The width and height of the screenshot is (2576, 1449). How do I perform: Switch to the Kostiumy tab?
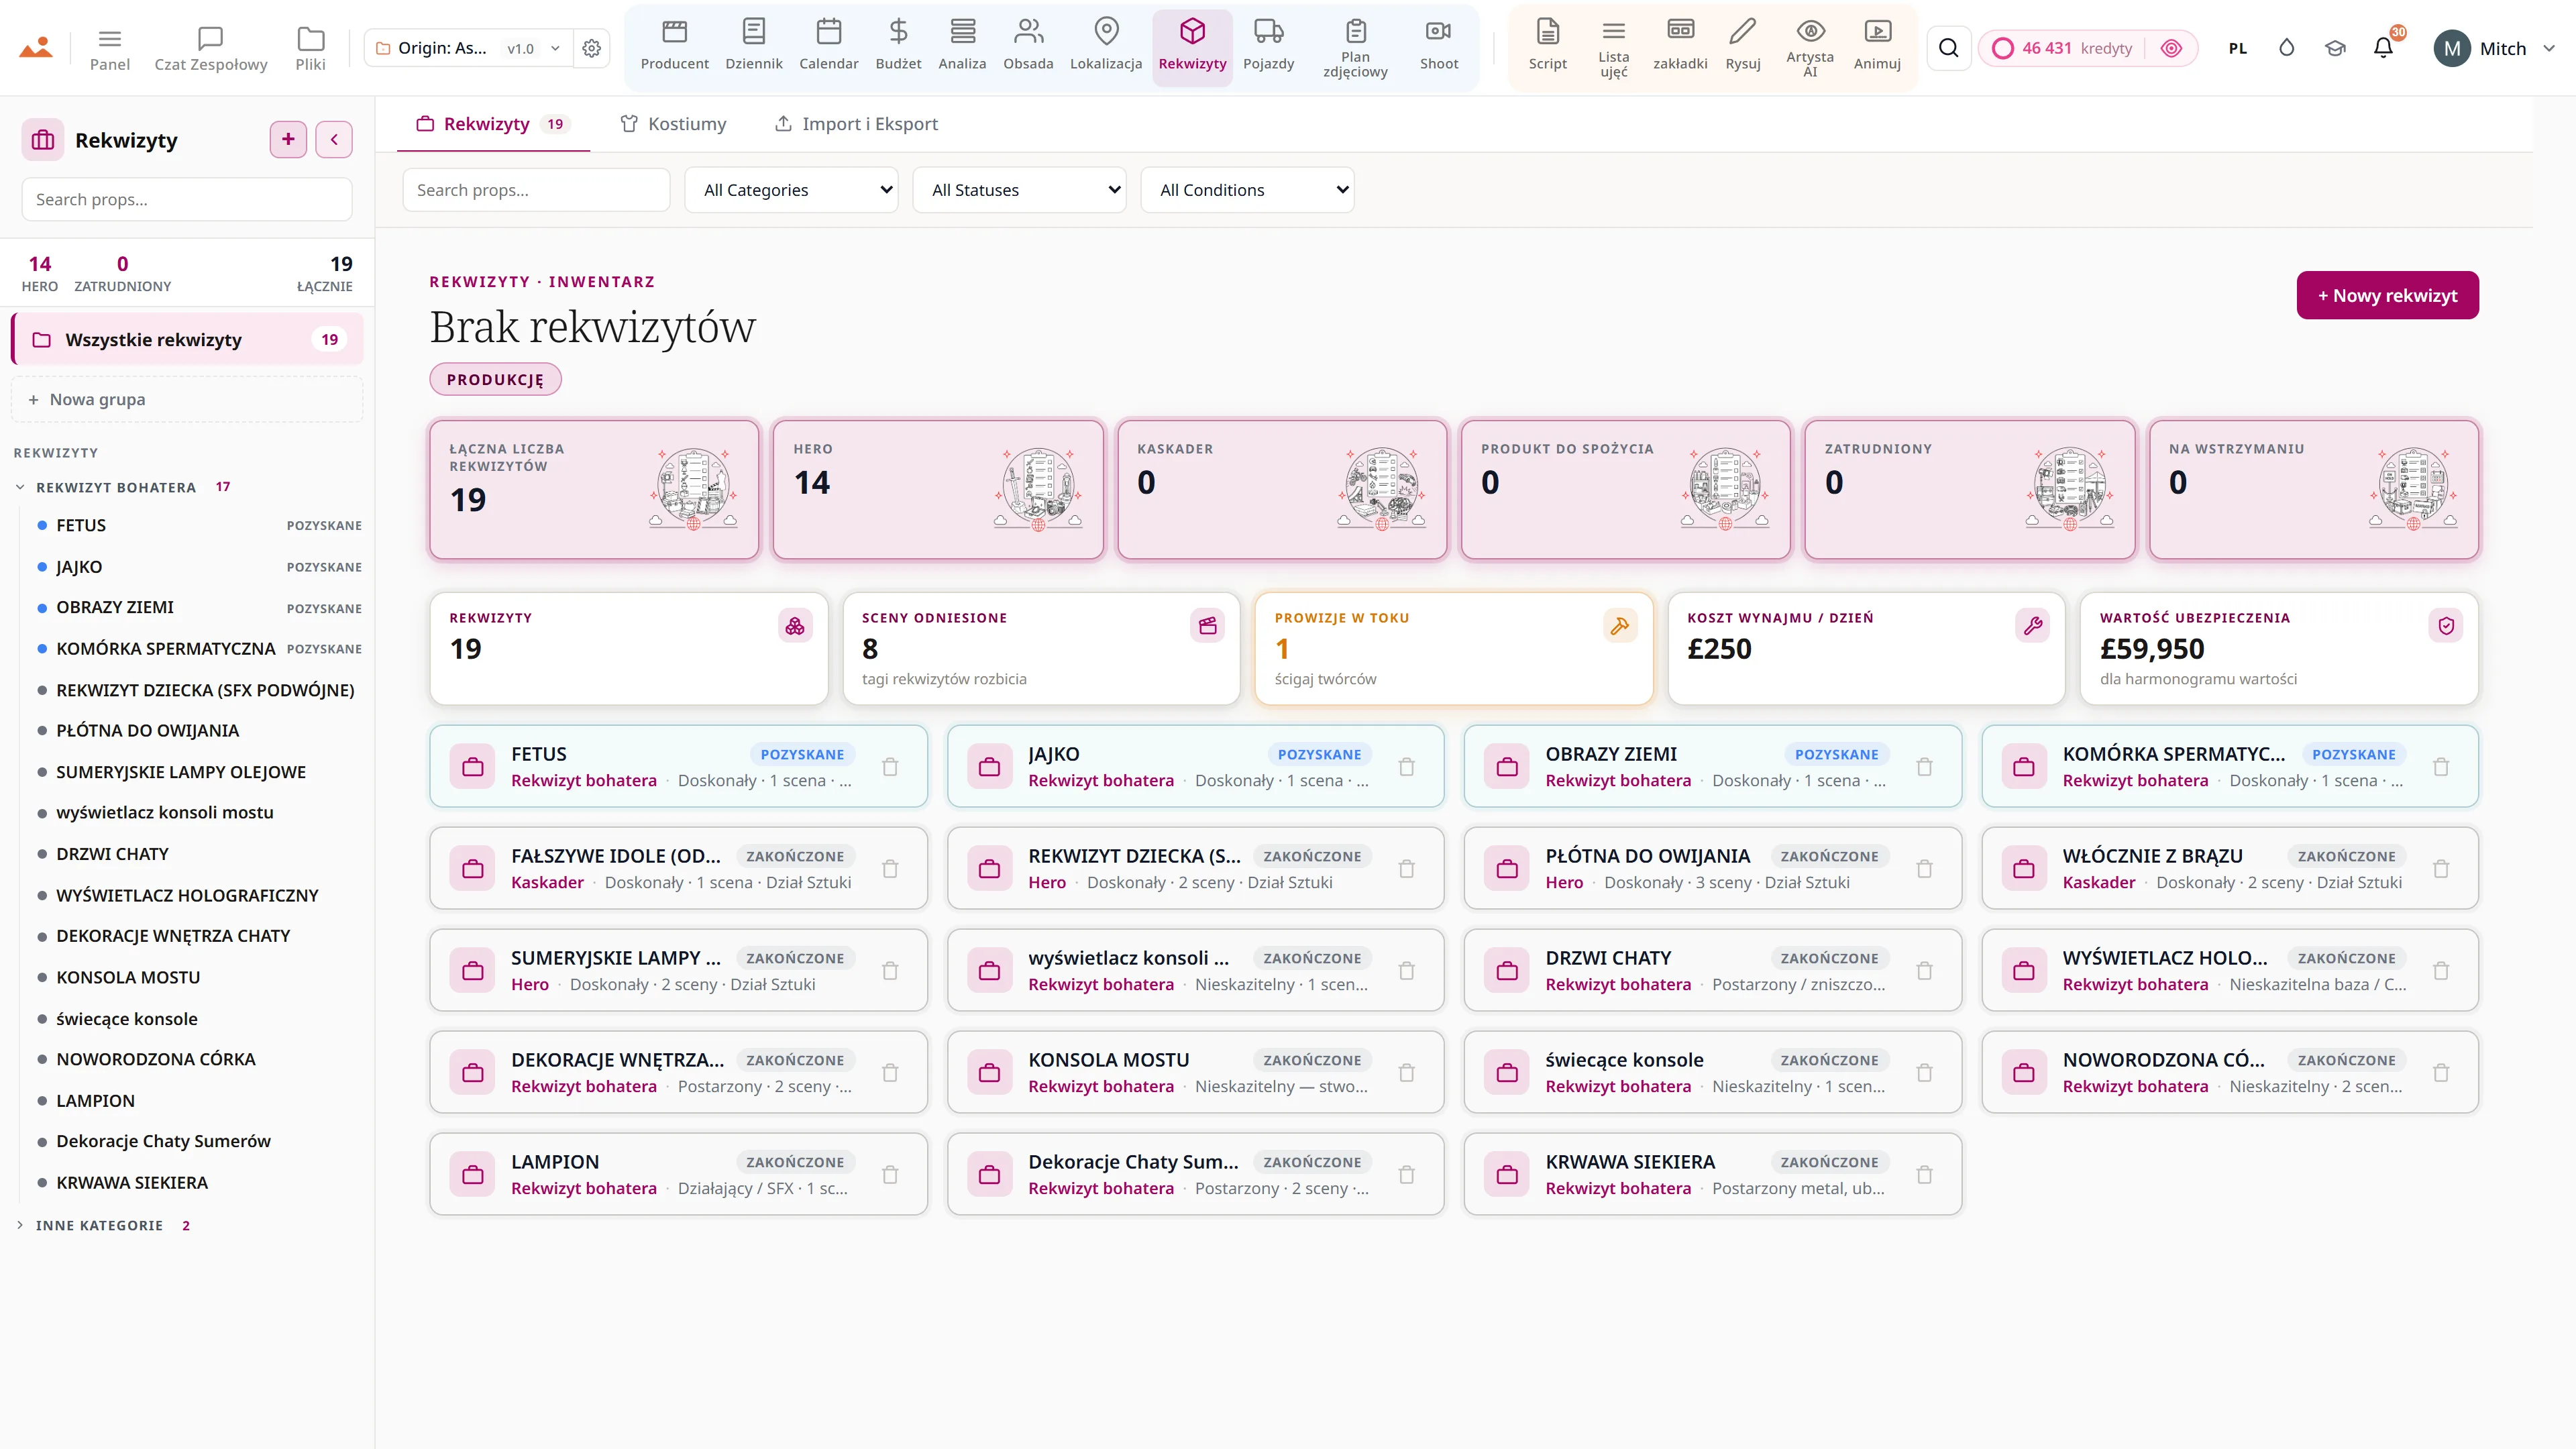(x=673, y=124)
